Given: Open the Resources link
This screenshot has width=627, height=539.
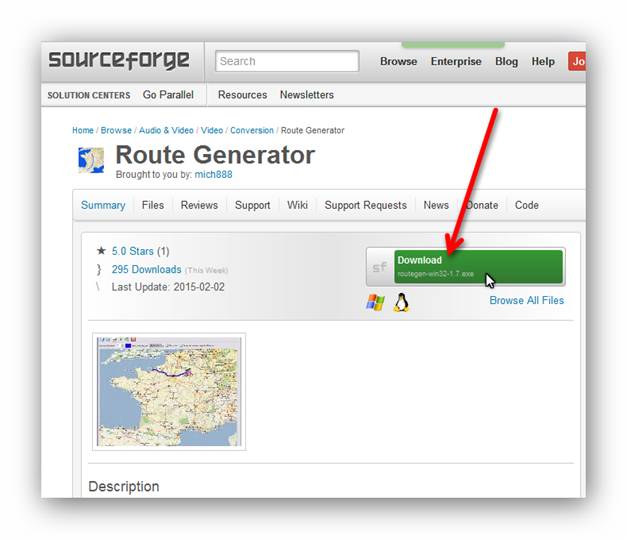Looking at the screenshot, I should click(242, 95).
